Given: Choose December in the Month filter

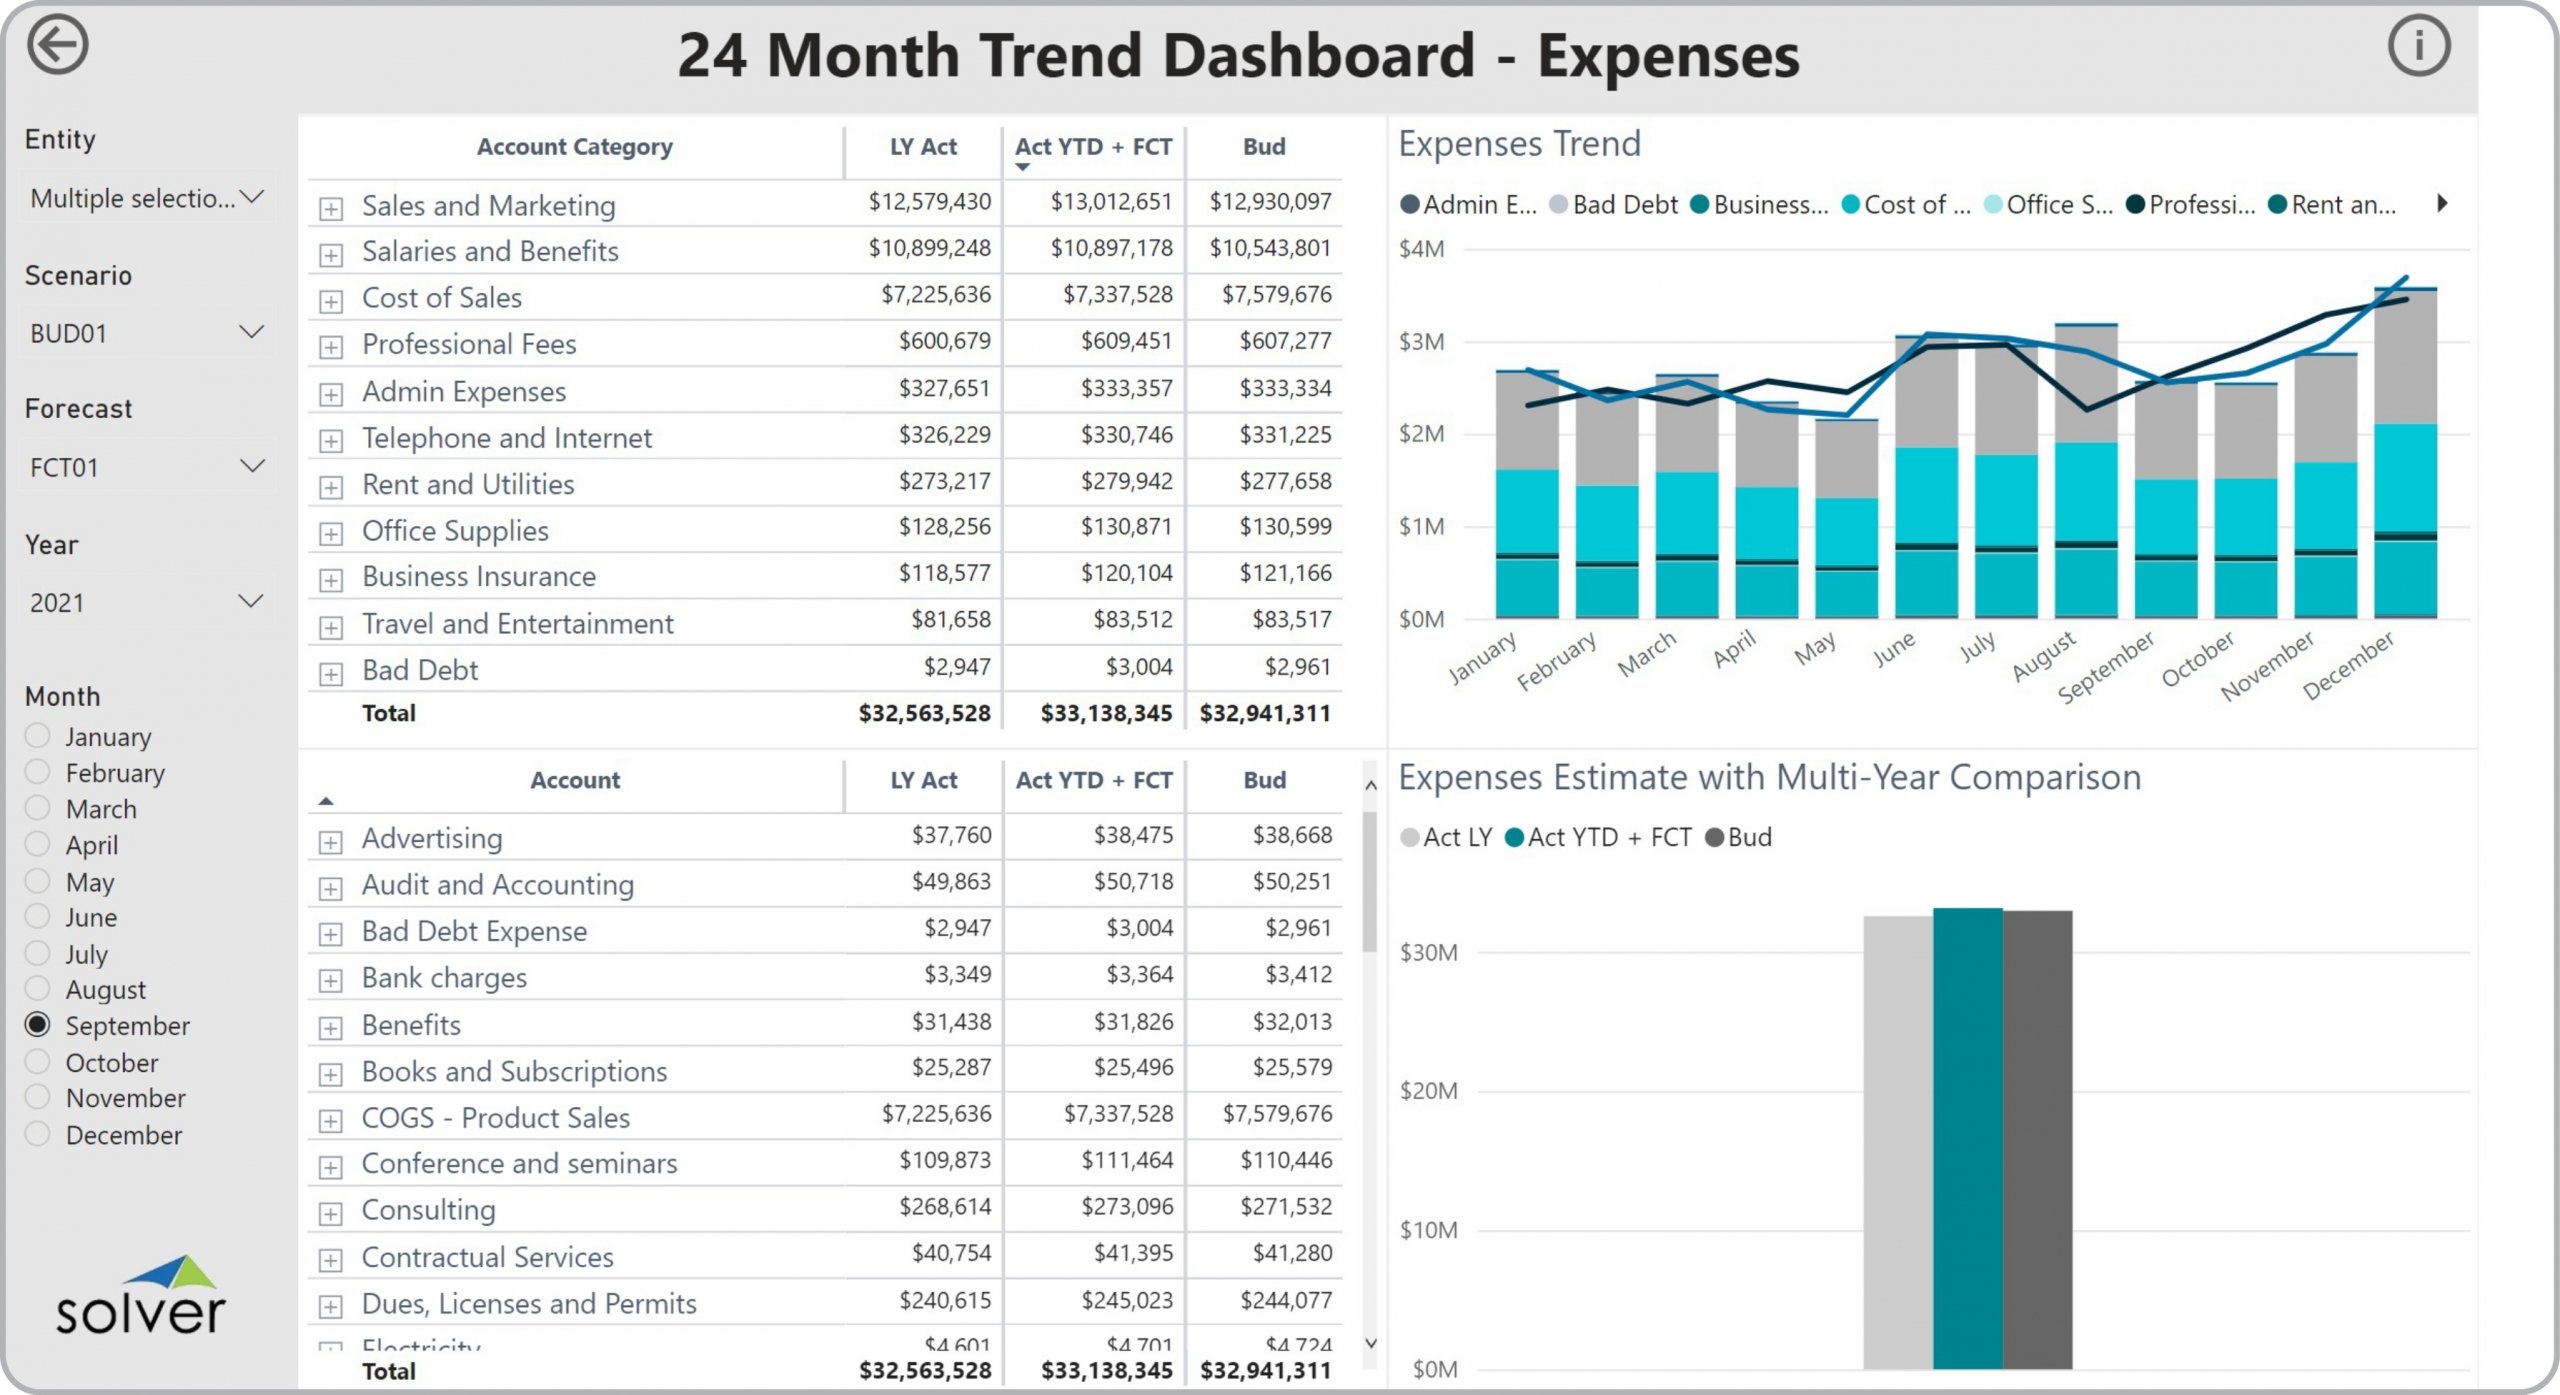Looking at the screenshot, I should pyautogui.click(x=38, y=1134).
